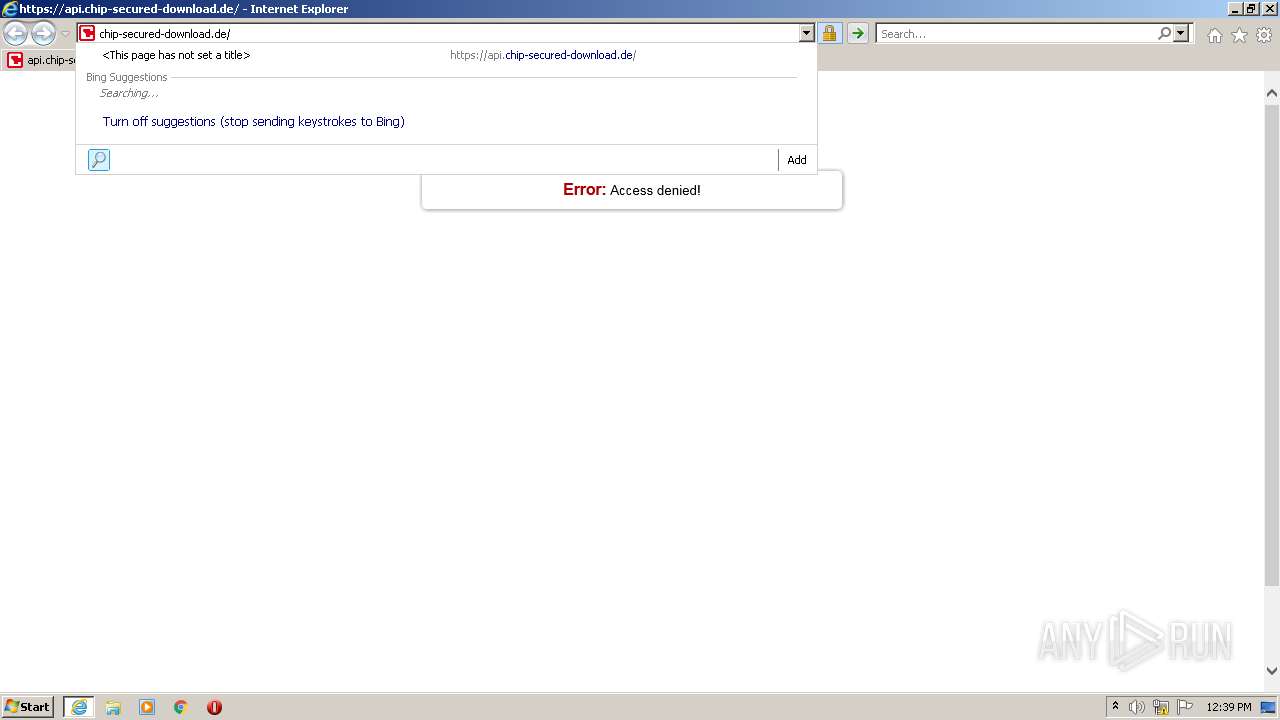Close the Internet Explorer window
This screenshot has height=720, width=1280.
pyautogui.click(x=1269, y=9)
